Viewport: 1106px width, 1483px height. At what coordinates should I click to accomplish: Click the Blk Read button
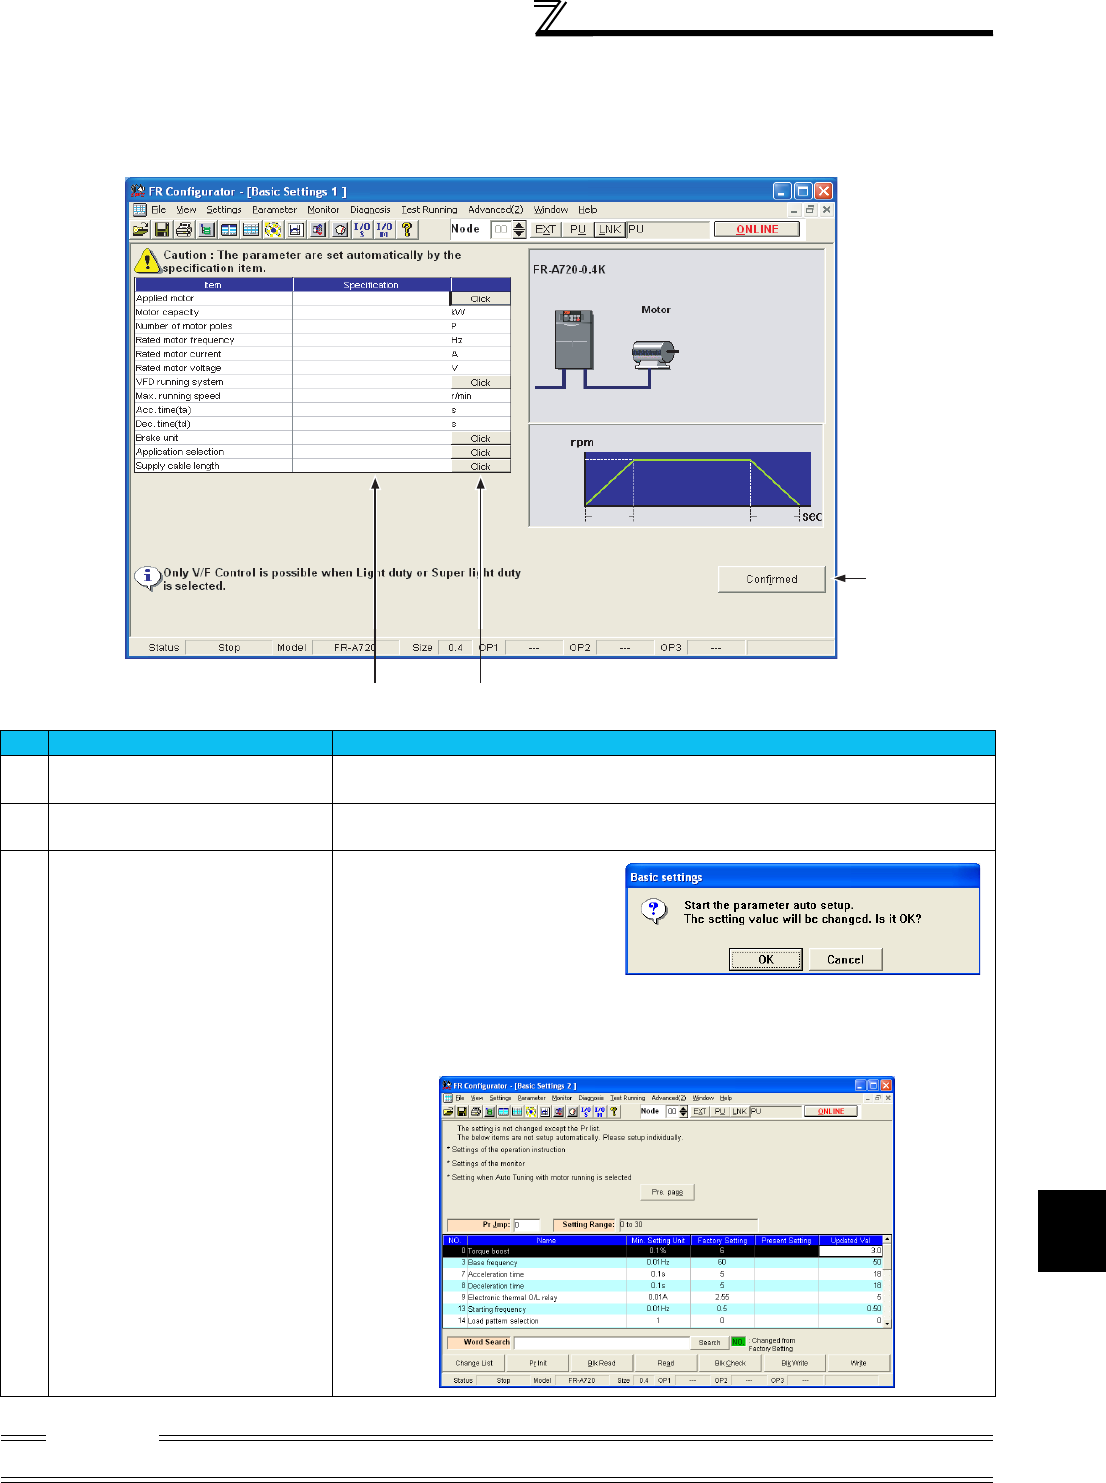point(601,1363)
